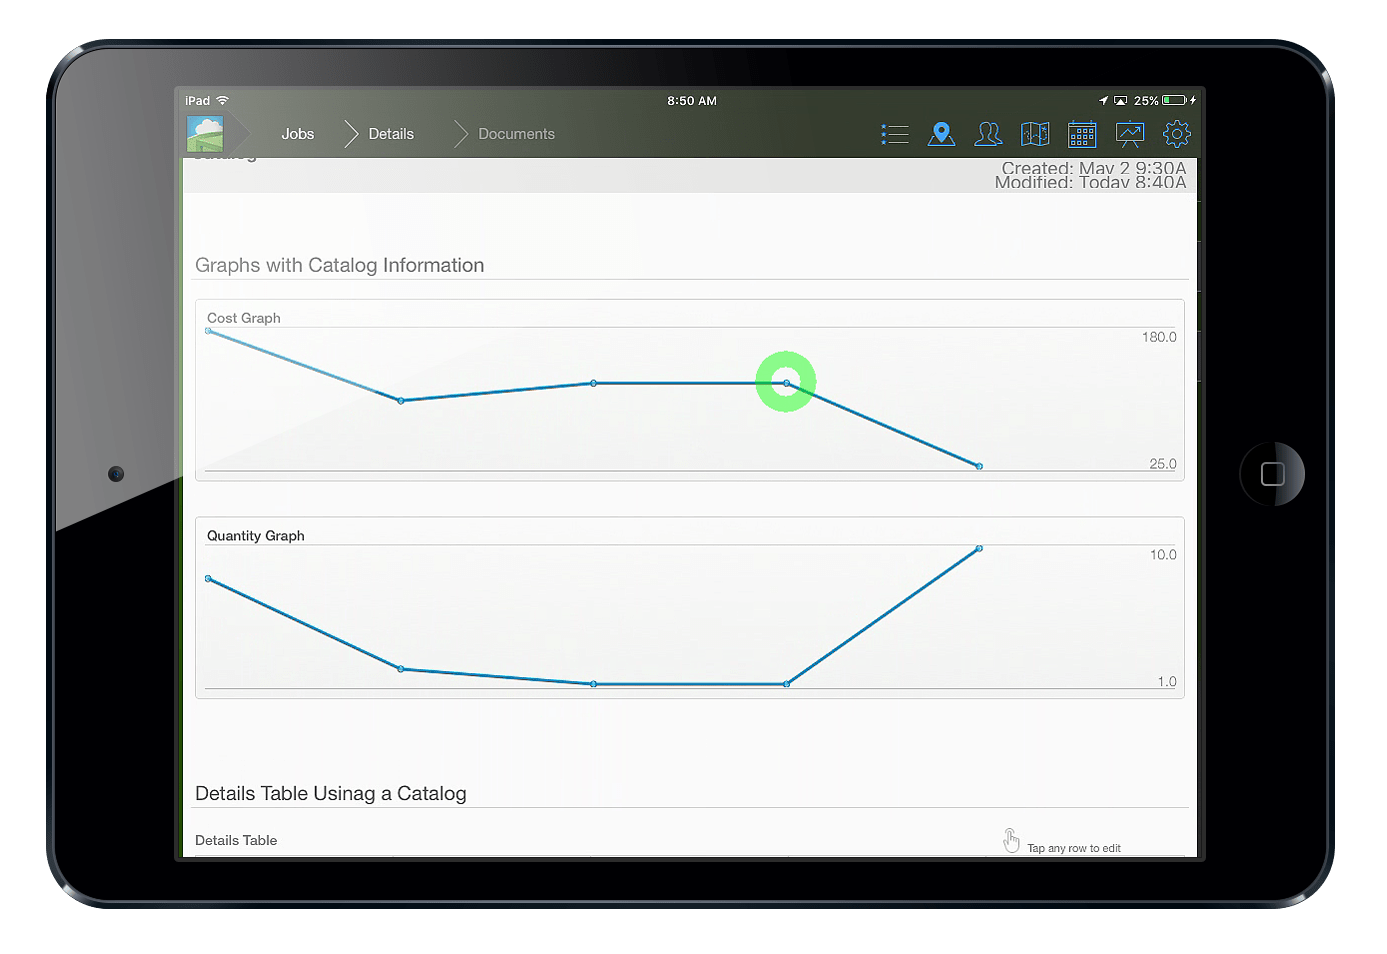Tap the Graphs with Catalog Information heading
Viewport: 1387px width, 954px height.
click(x=340, y=265)
